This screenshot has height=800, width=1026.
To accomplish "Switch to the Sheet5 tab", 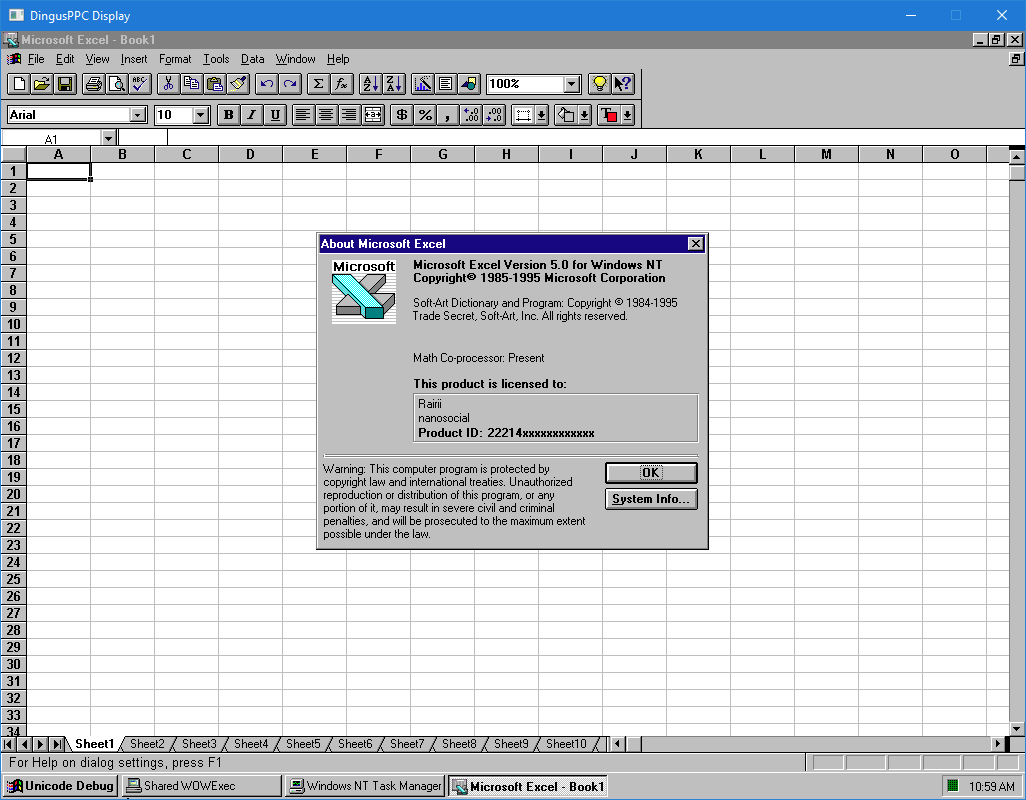I will (303, 744).
